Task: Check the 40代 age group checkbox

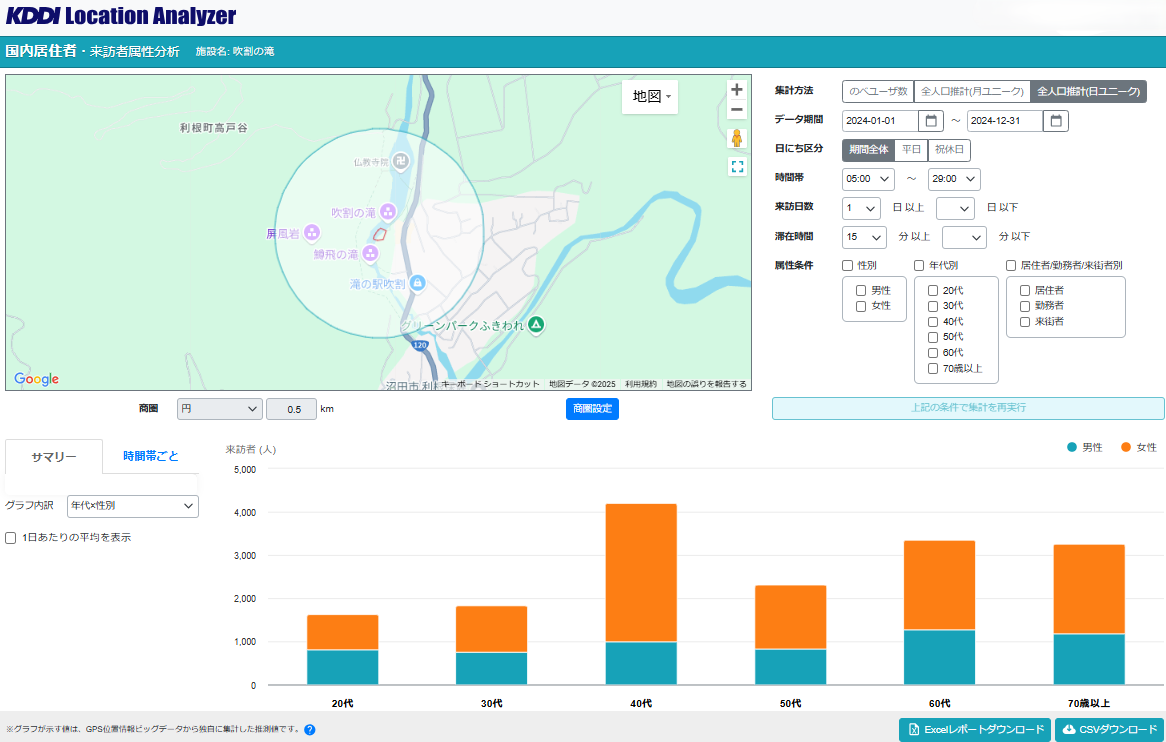Action: (933, 322)
